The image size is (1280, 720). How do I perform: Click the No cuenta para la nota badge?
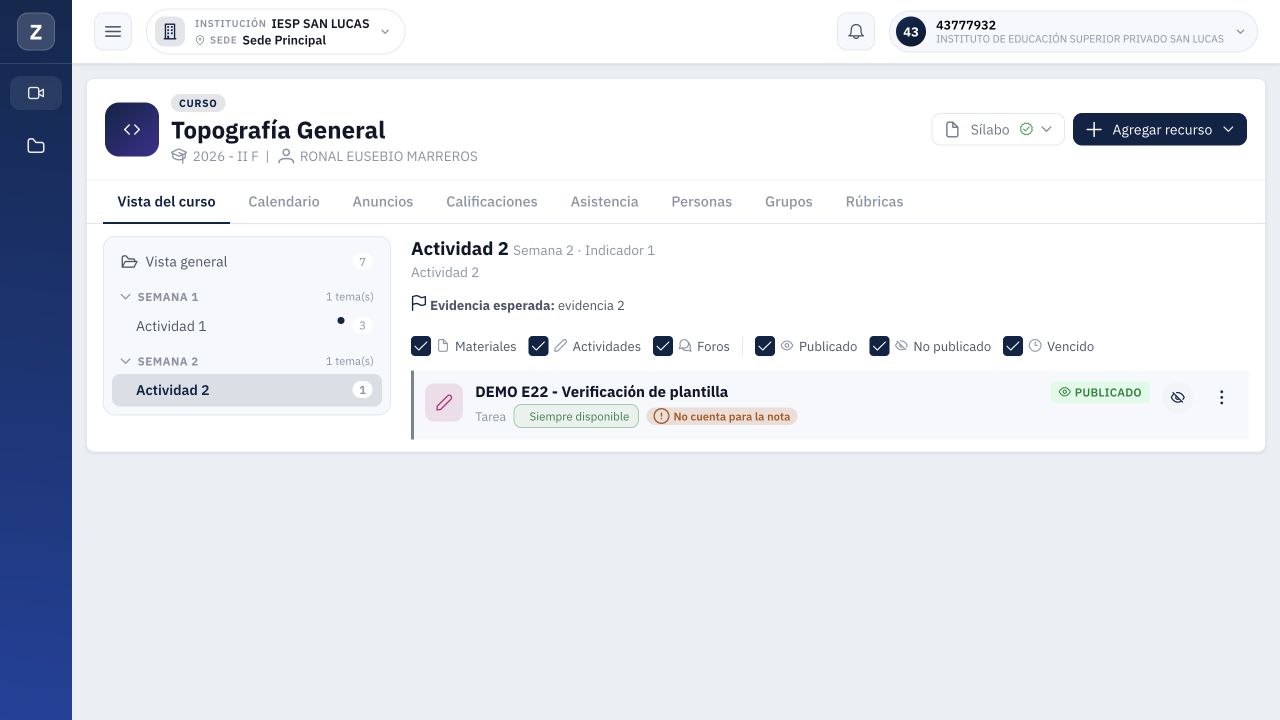(722, 416)
